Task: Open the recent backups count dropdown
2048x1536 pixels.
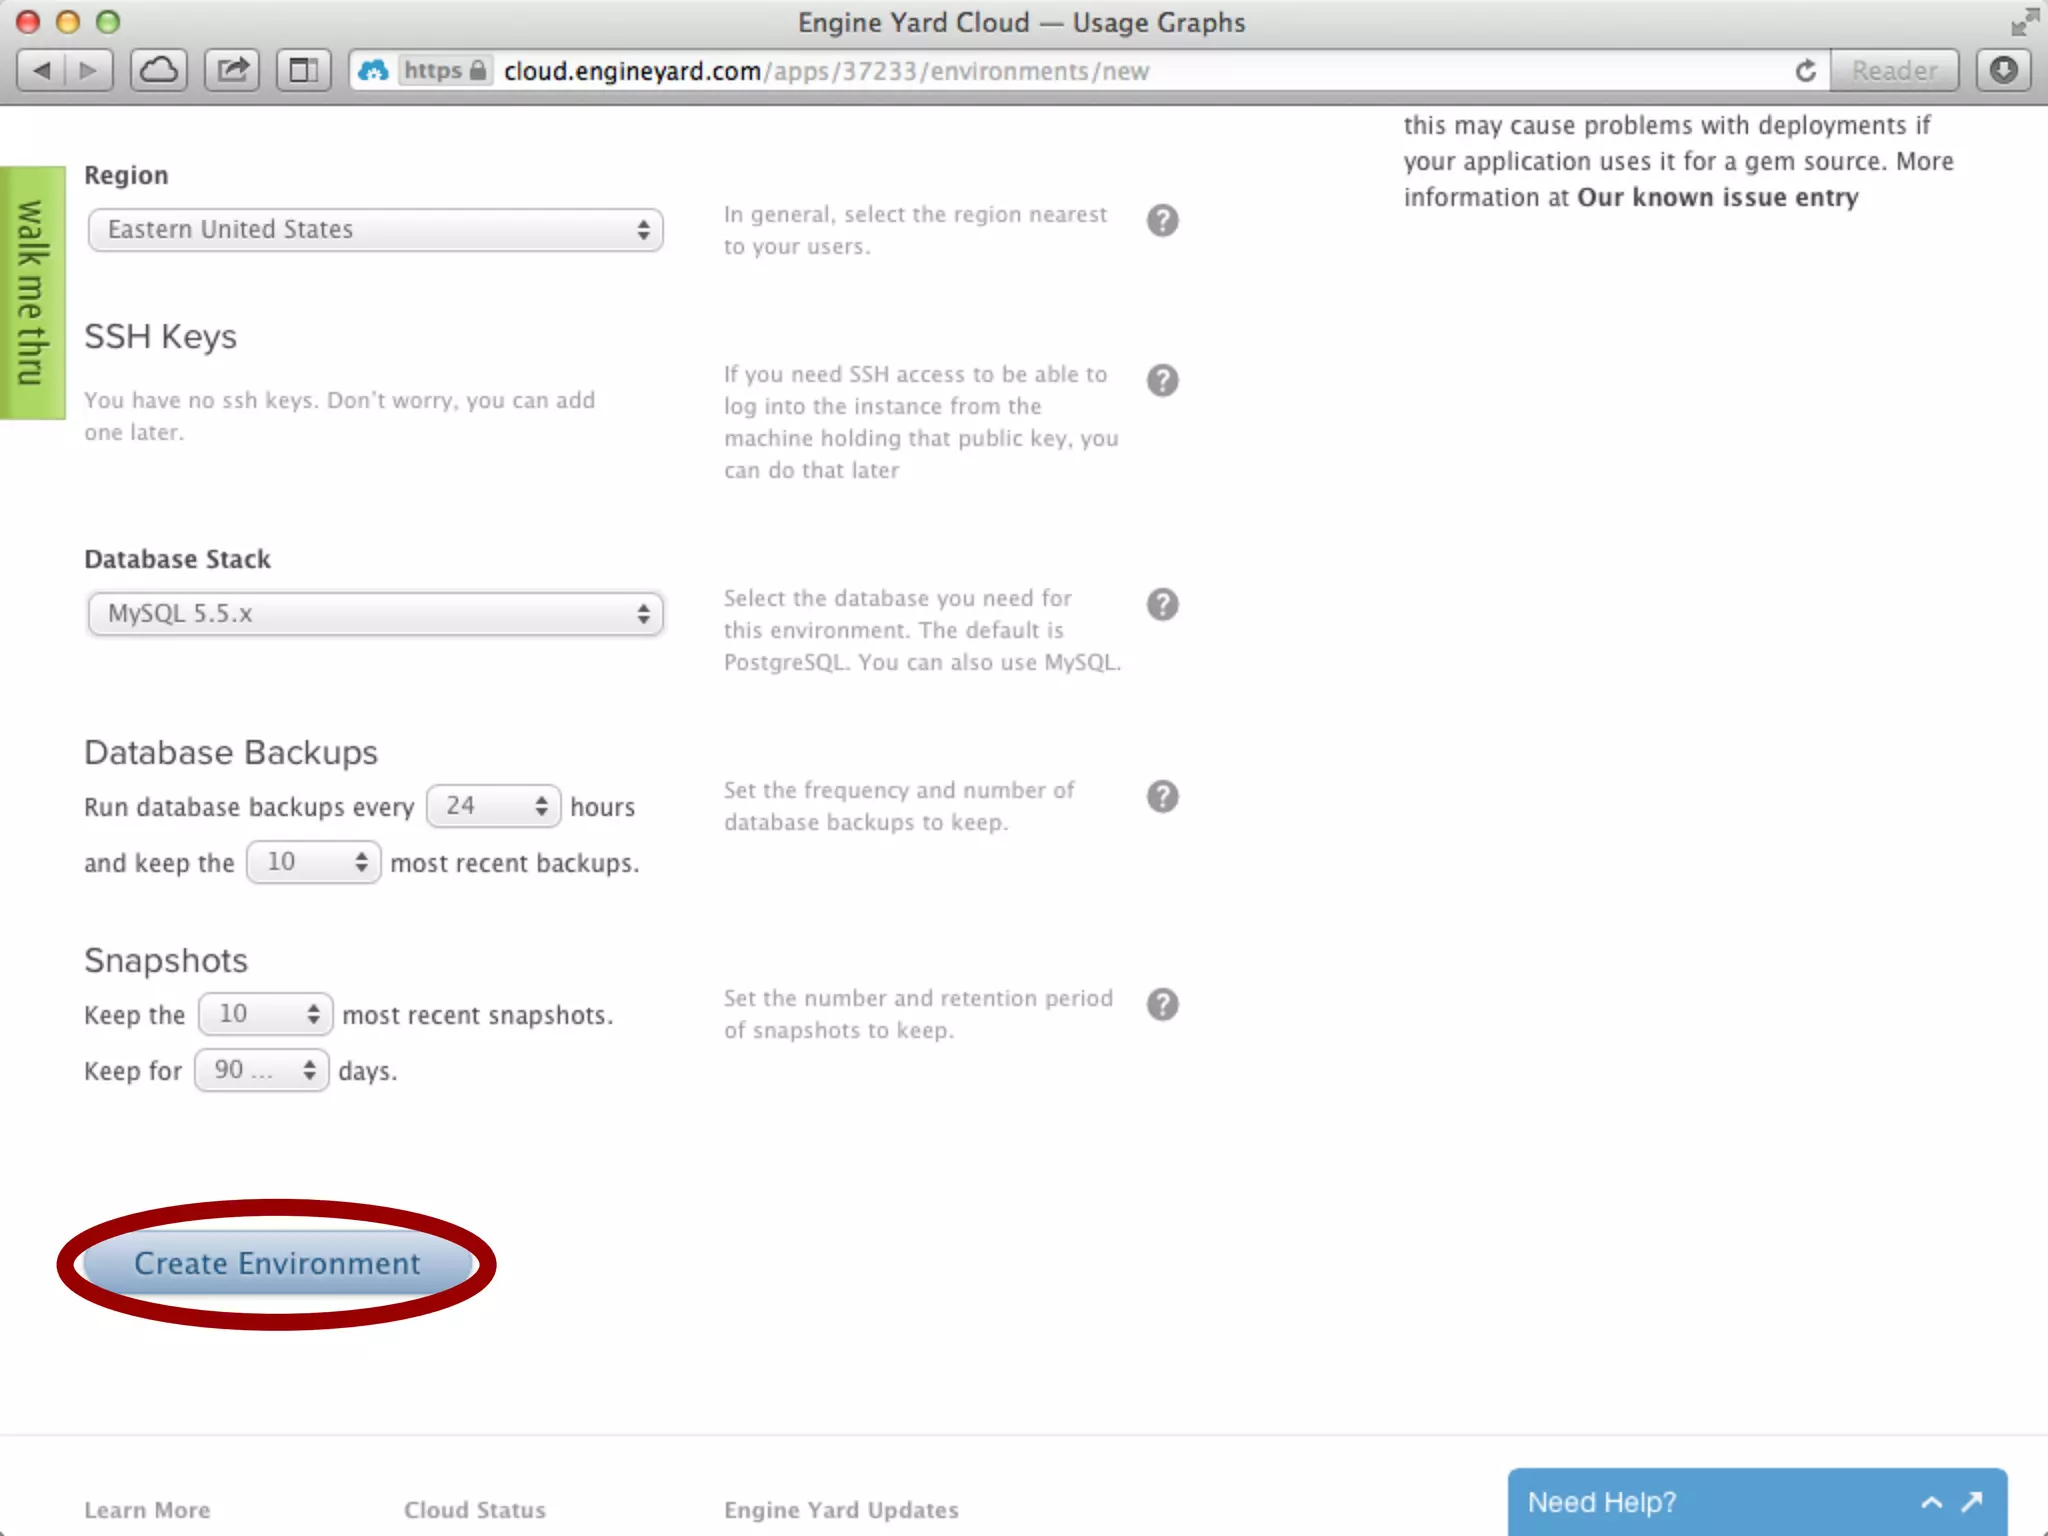Action: pos(313,862)
